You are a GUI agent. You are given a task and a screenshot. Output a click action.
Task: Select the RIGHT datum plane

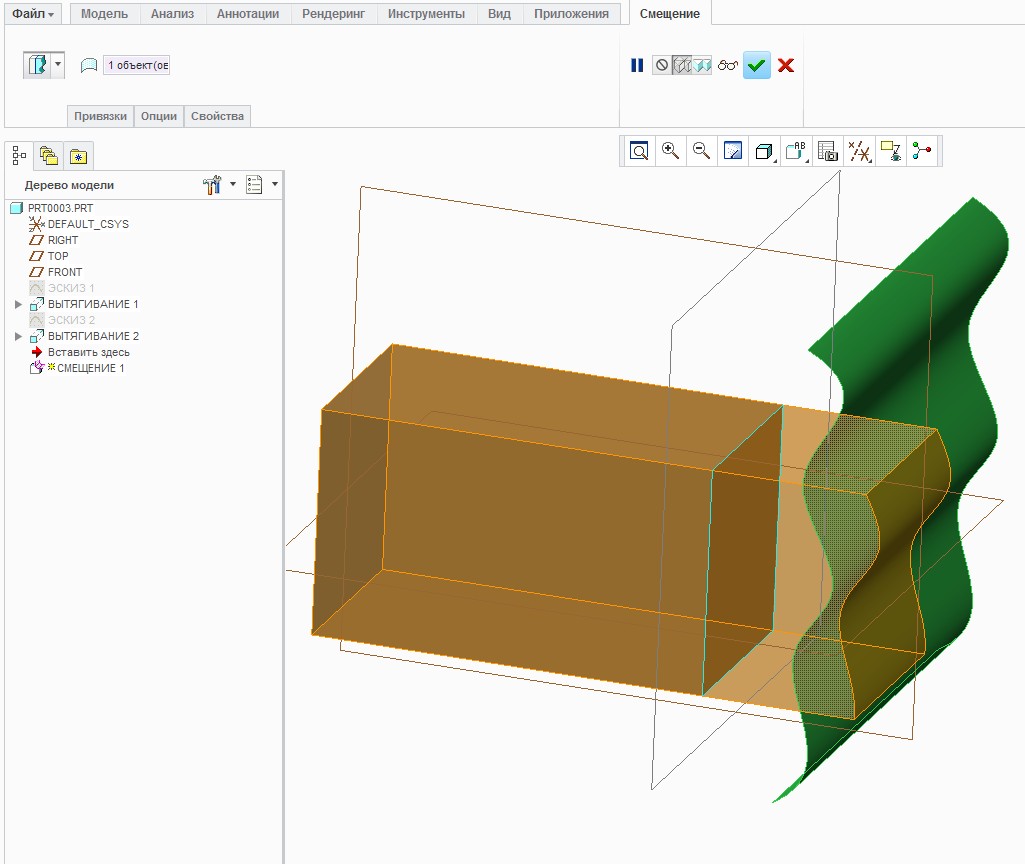pos(63,240)
